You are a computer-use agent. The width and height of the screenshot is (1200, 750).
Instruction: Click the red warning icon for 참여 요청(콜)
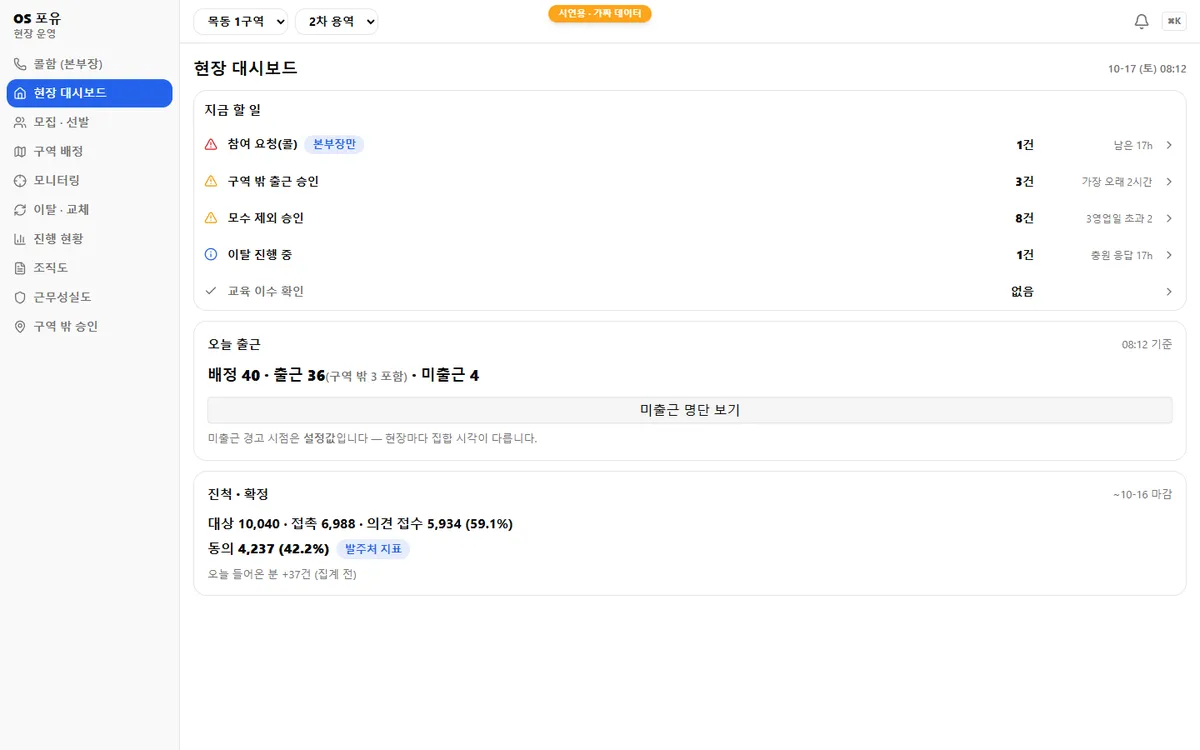[x=211, y=145]
